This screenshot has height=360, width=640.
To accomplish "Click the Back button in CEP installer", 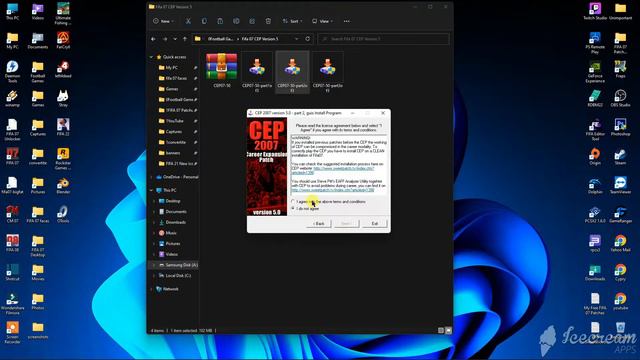I will pos(319,223).
